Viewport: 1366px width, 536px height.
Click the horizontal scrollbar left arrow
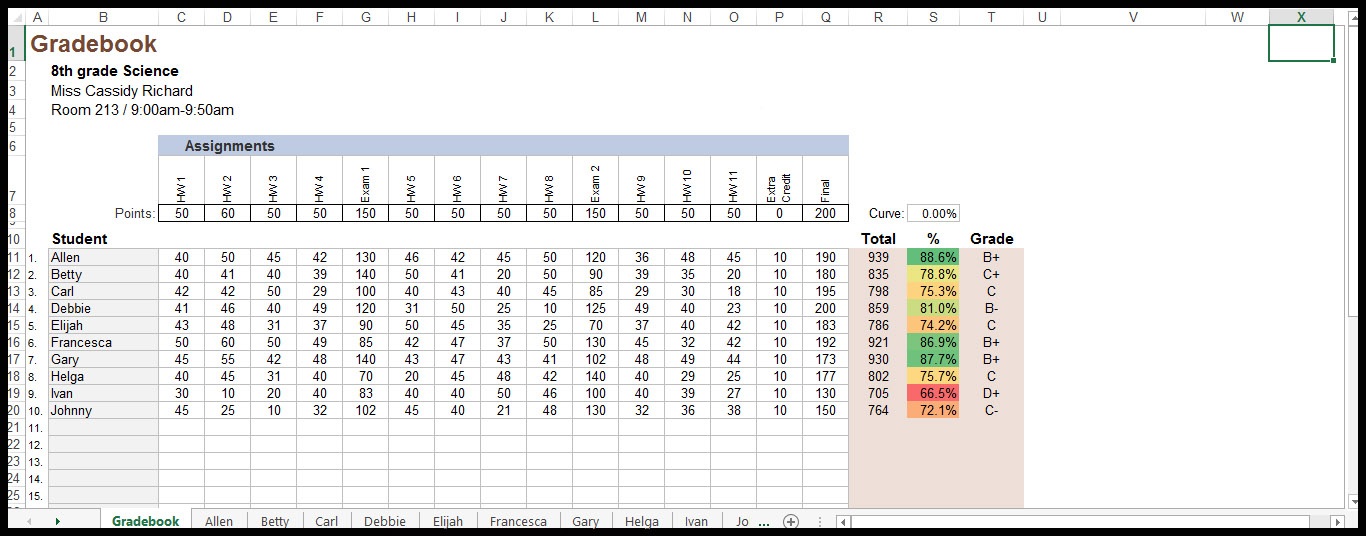point(844,521)
